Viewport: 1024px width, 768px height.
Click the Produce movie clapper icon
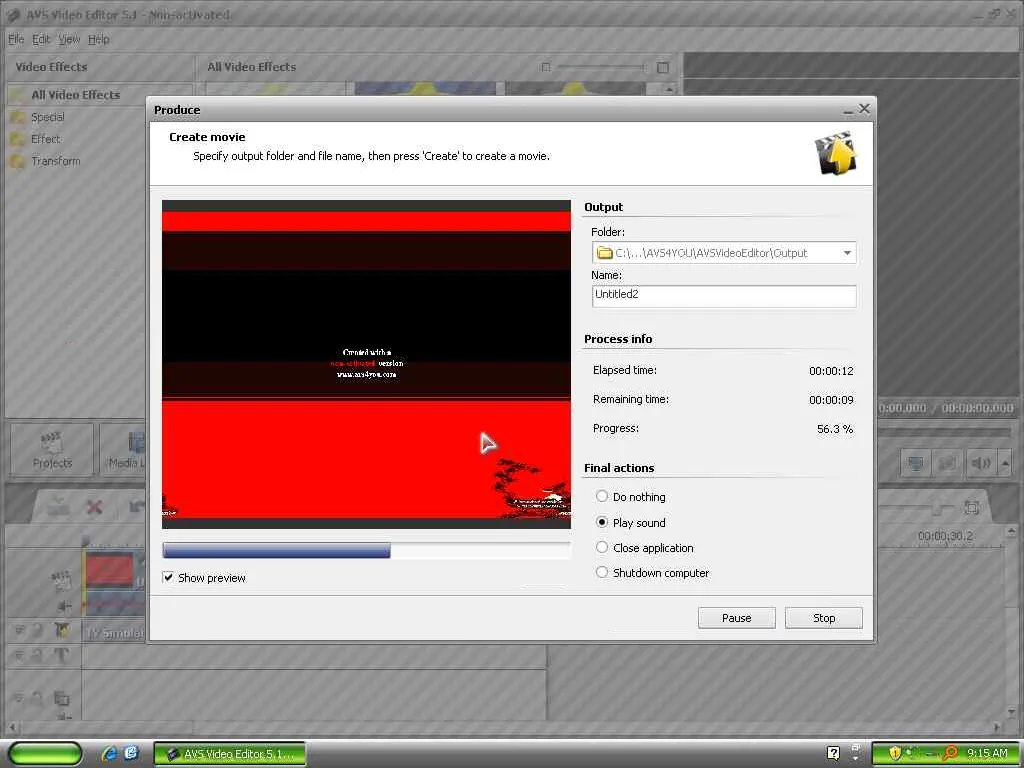click(835, 153)
